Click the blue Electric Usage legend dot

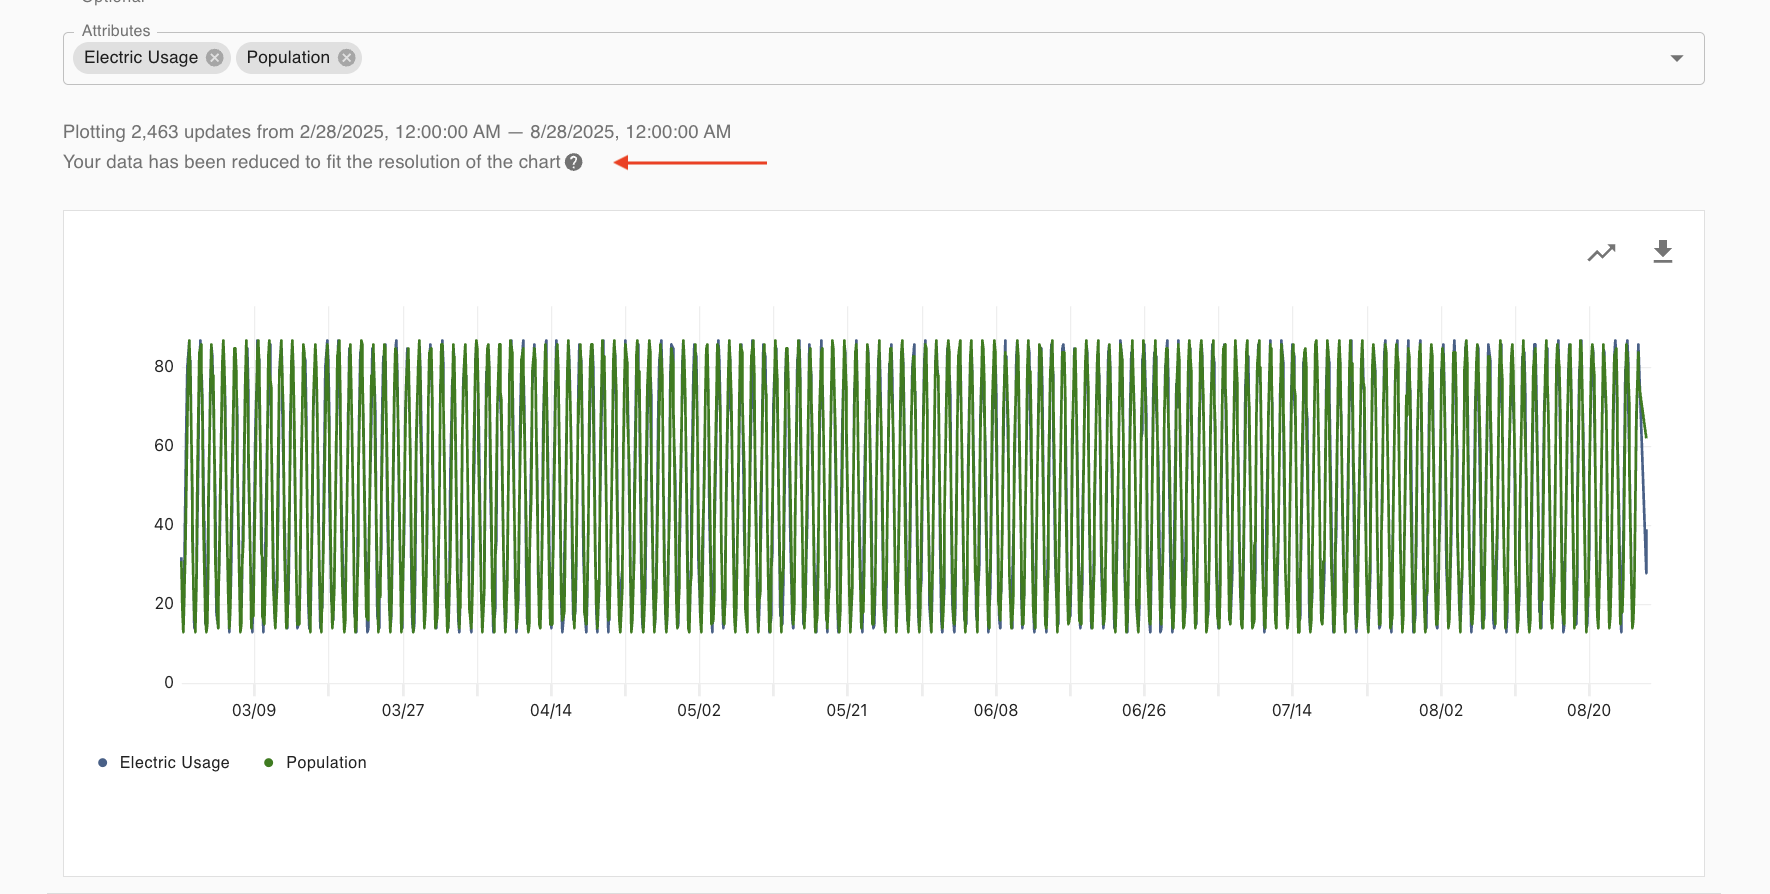click(x=103, y=763)
